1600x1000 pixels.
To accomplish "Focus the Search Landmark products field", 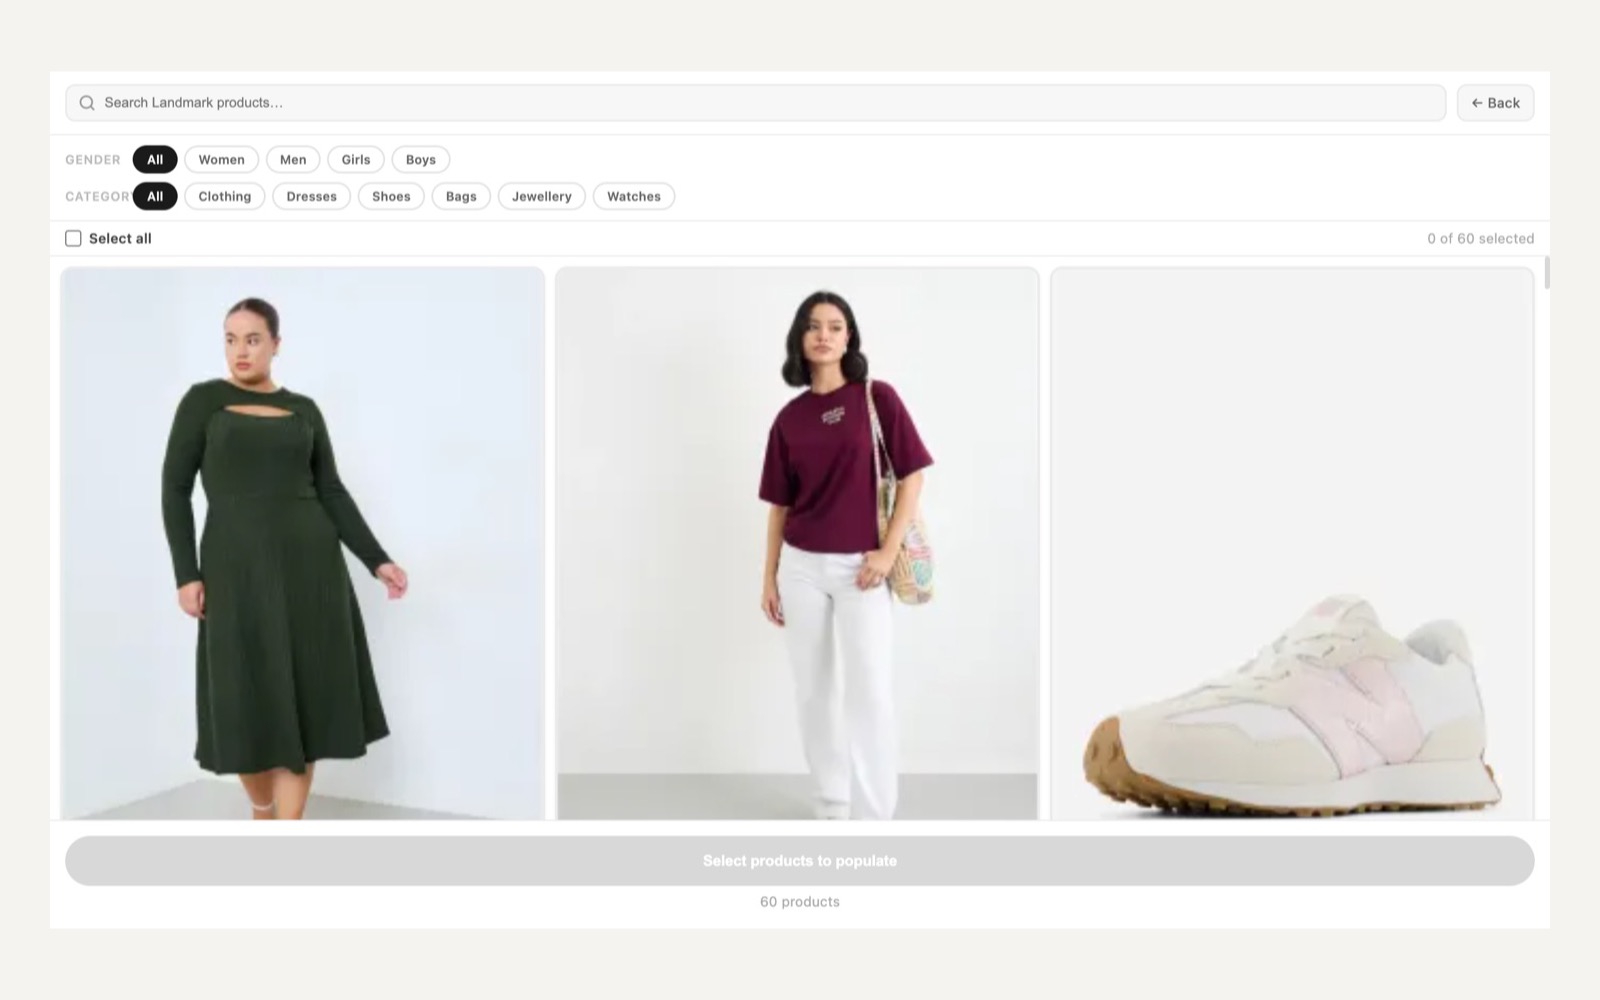I will click(x=755, y=103).
